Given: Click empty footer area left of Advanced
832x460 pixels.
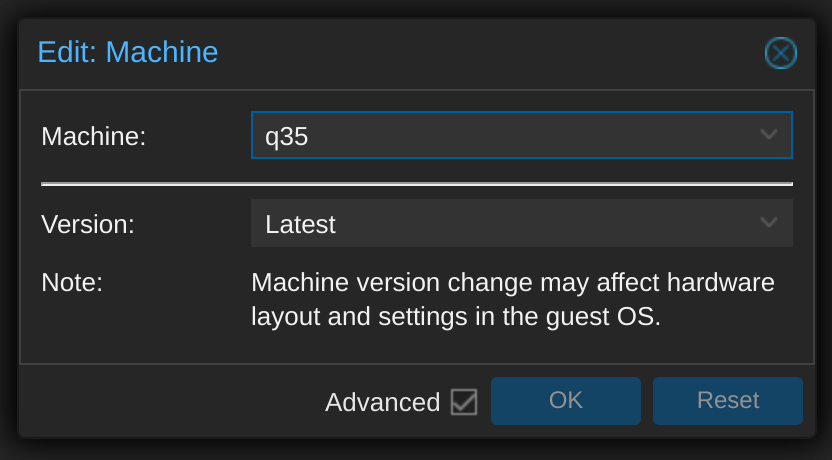Looking at the screenshot, I should (170, 402).
